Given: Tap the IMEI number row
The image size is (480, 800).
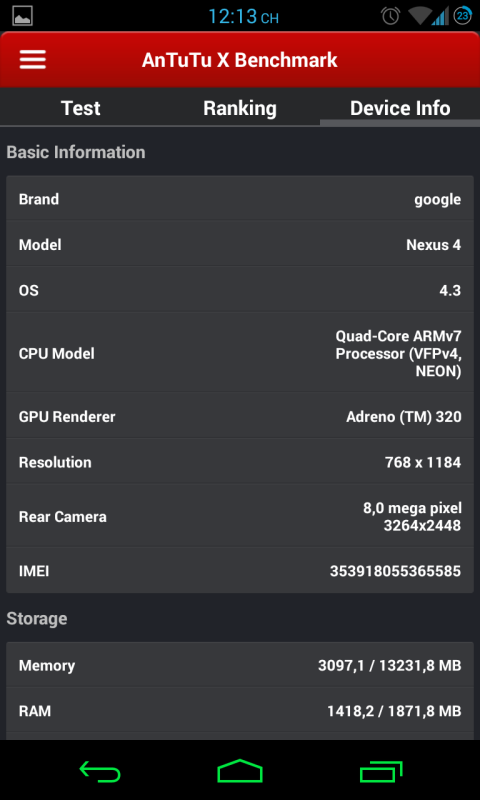Looking at the screenshot, I should click(240, 570).
